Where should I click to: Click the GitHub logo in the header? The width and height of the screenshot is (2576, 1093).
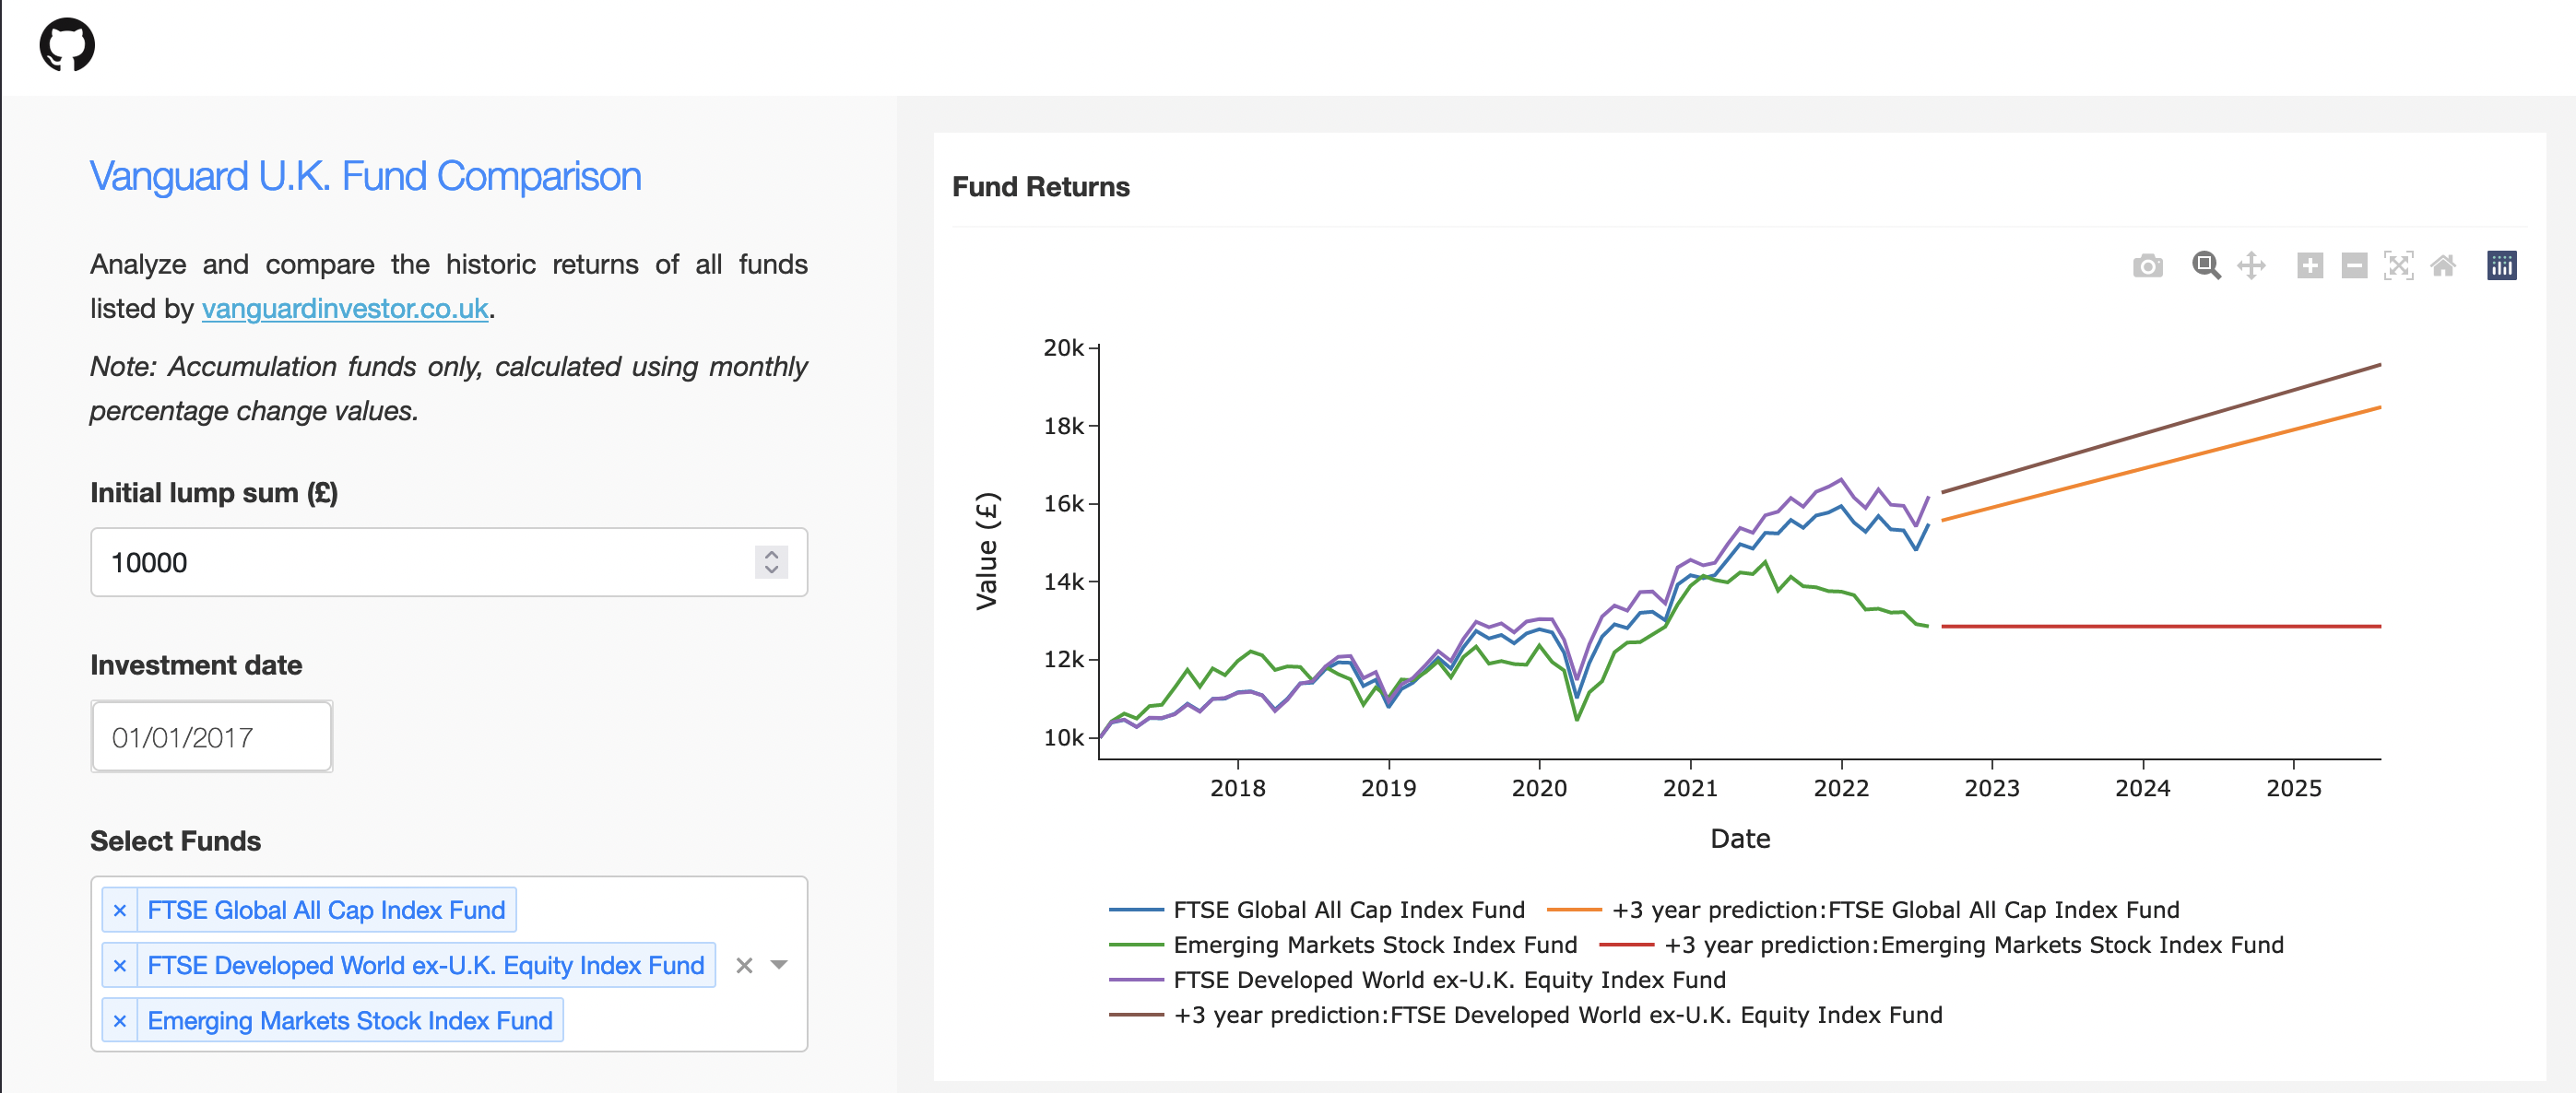pyautogui.click(x=68, y=45)
